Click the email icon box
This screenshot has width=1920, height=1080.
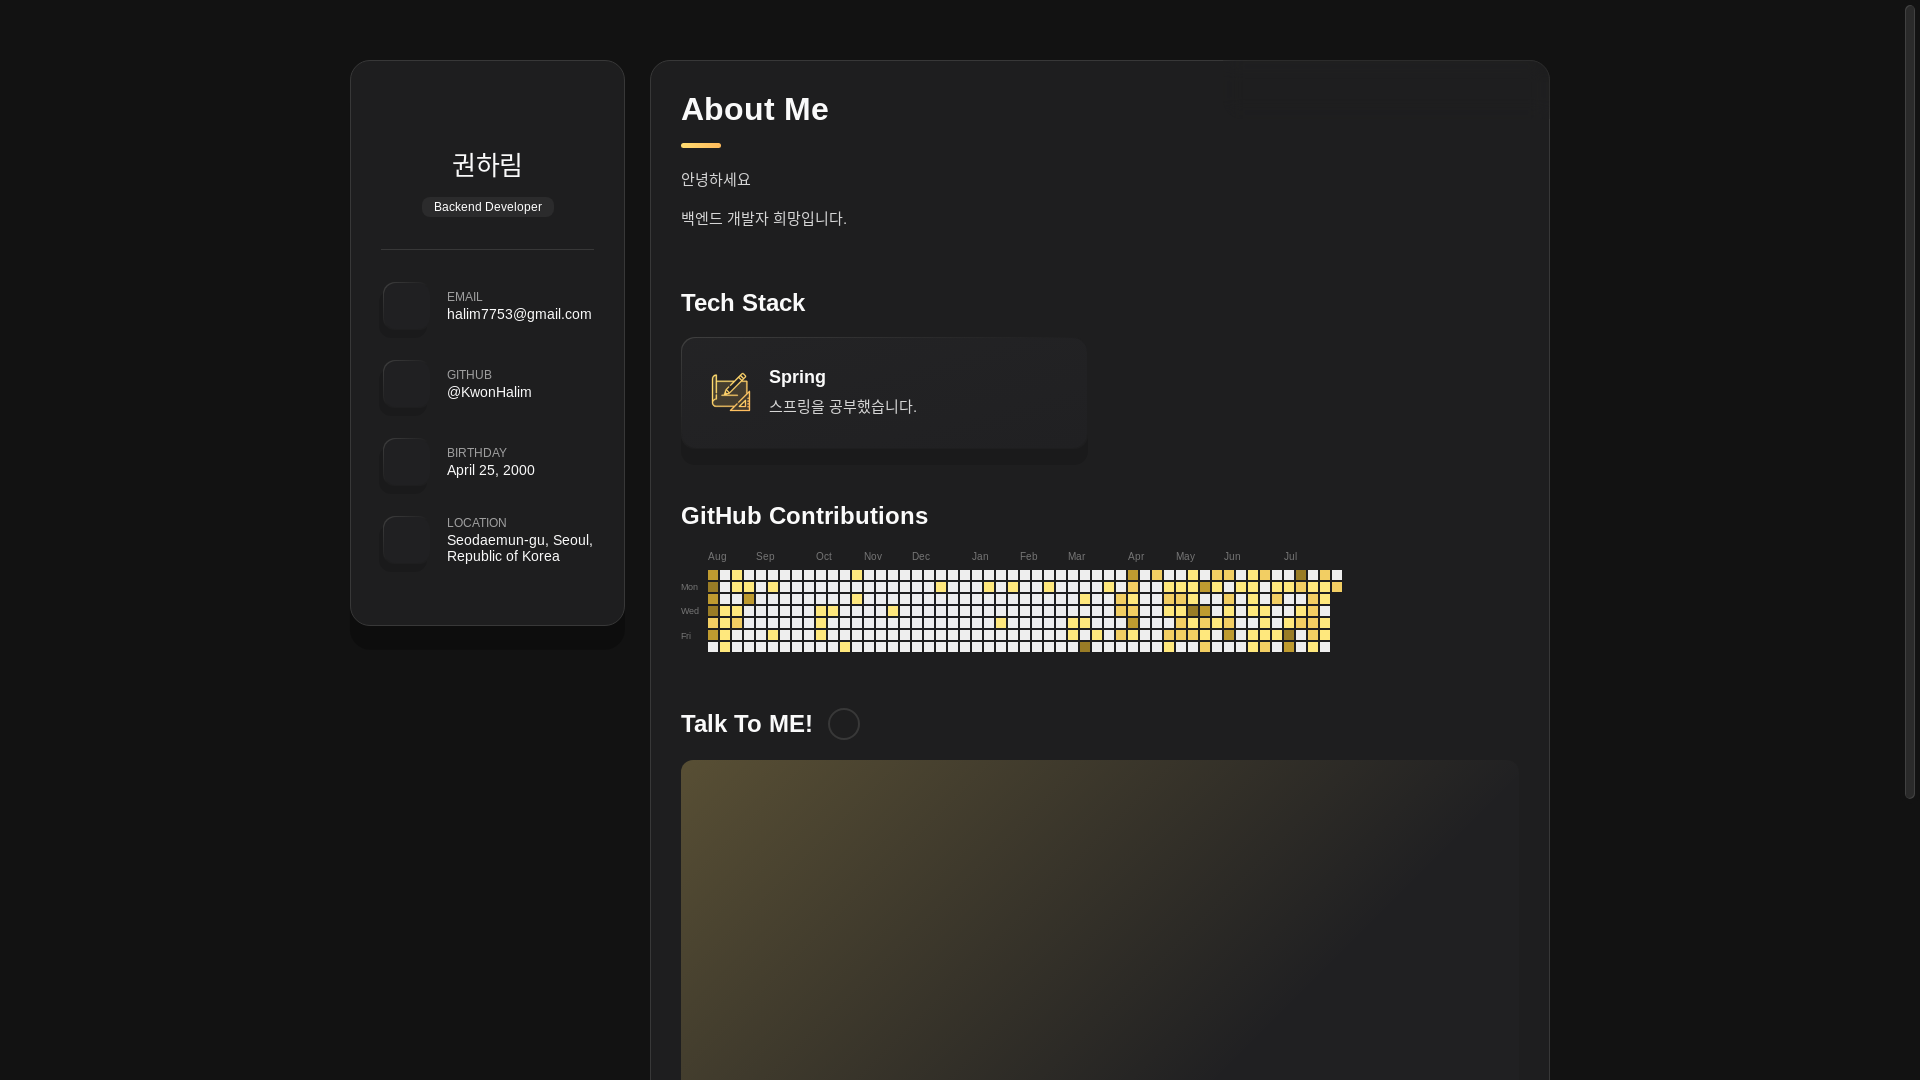[x=406, y=306]
